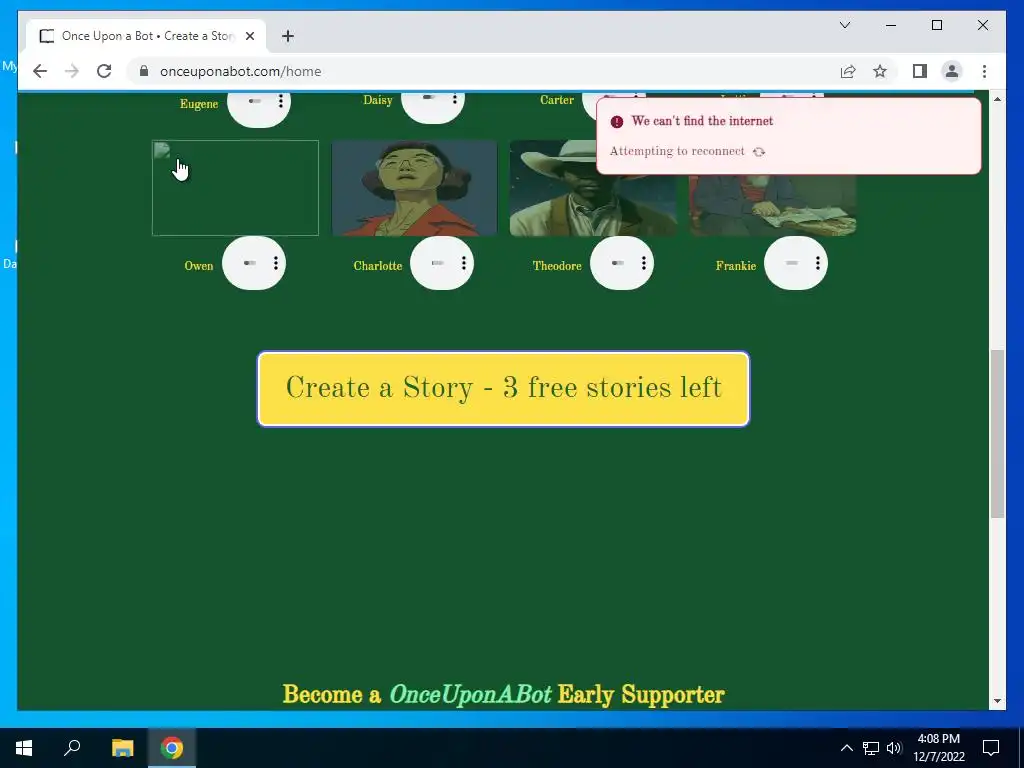Click the Frankie character name label

pos(735,266)
